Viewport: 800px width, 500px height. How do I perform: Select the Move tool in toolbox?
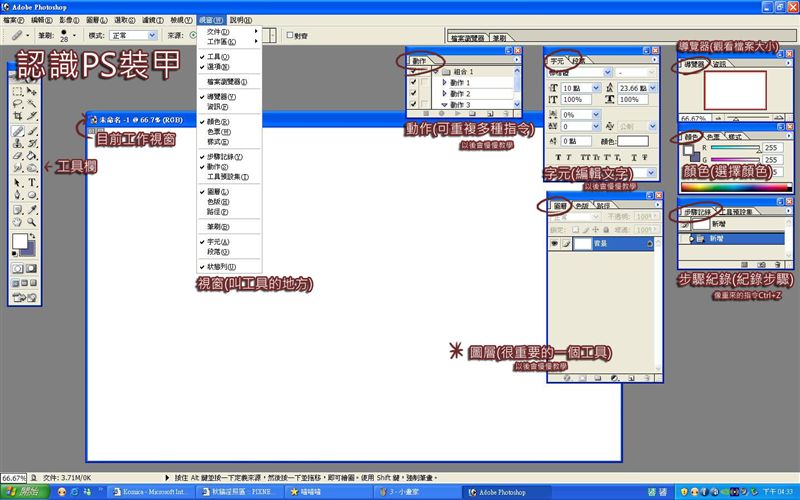pos(32,91)
